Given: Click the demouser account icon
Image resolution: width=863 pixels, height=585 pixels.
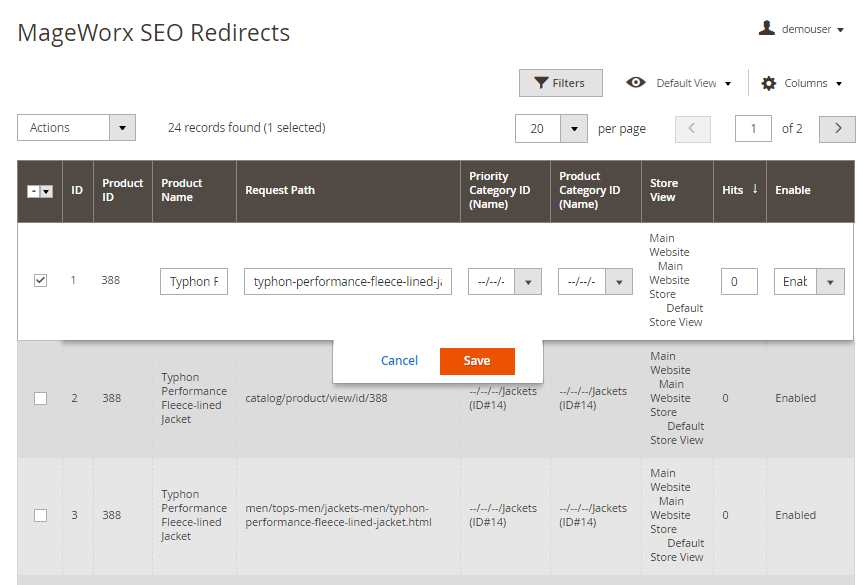Looking at the screenshot, I should pos(767,29).
